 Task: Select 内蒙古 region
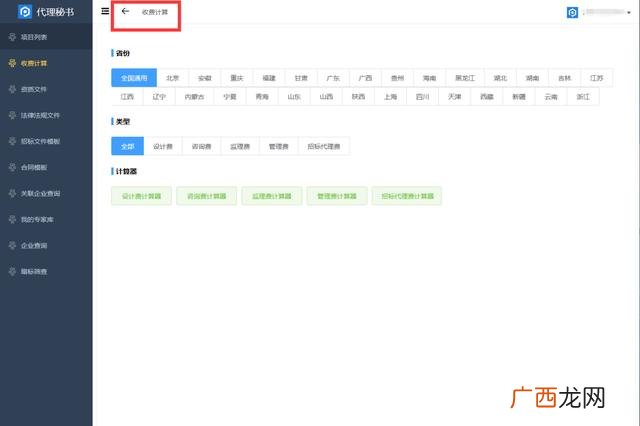click(194, 97)
